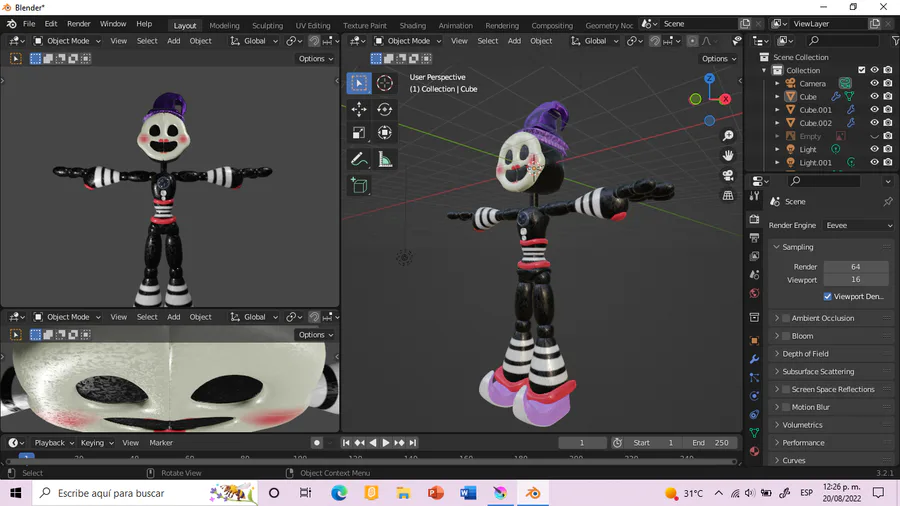Hide the Cube object in viewport
The image size is (900, 506).
pos(874,96)
